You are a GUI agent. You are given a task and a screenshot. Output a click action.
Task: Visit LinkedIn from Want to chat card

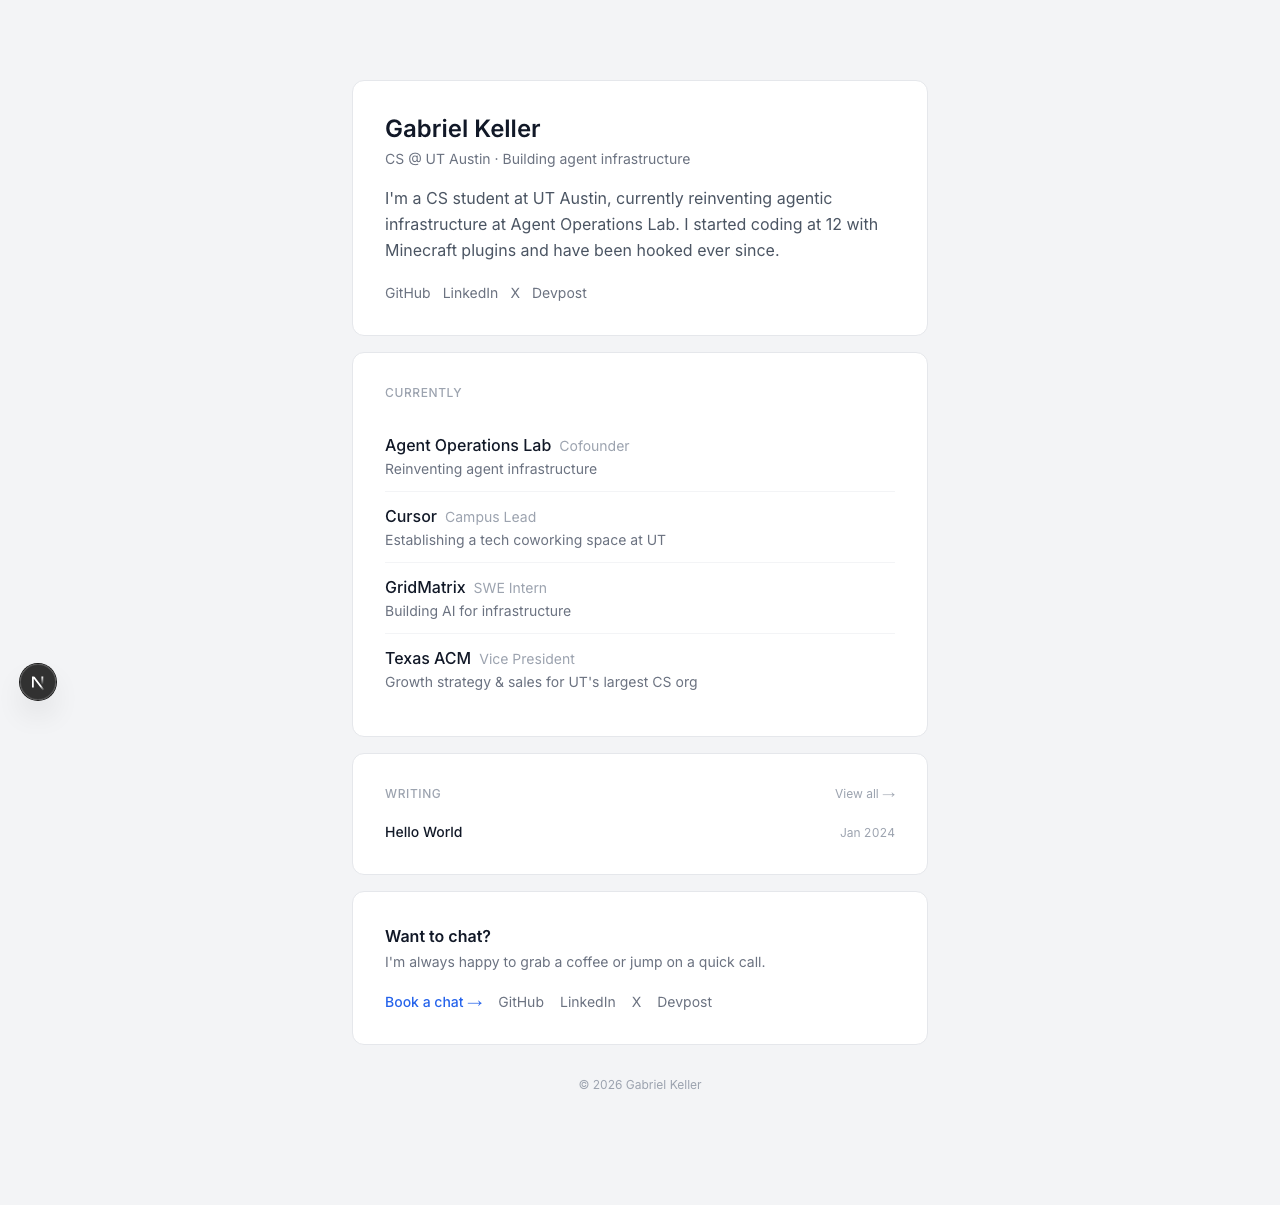click(x=587, y=1002)
